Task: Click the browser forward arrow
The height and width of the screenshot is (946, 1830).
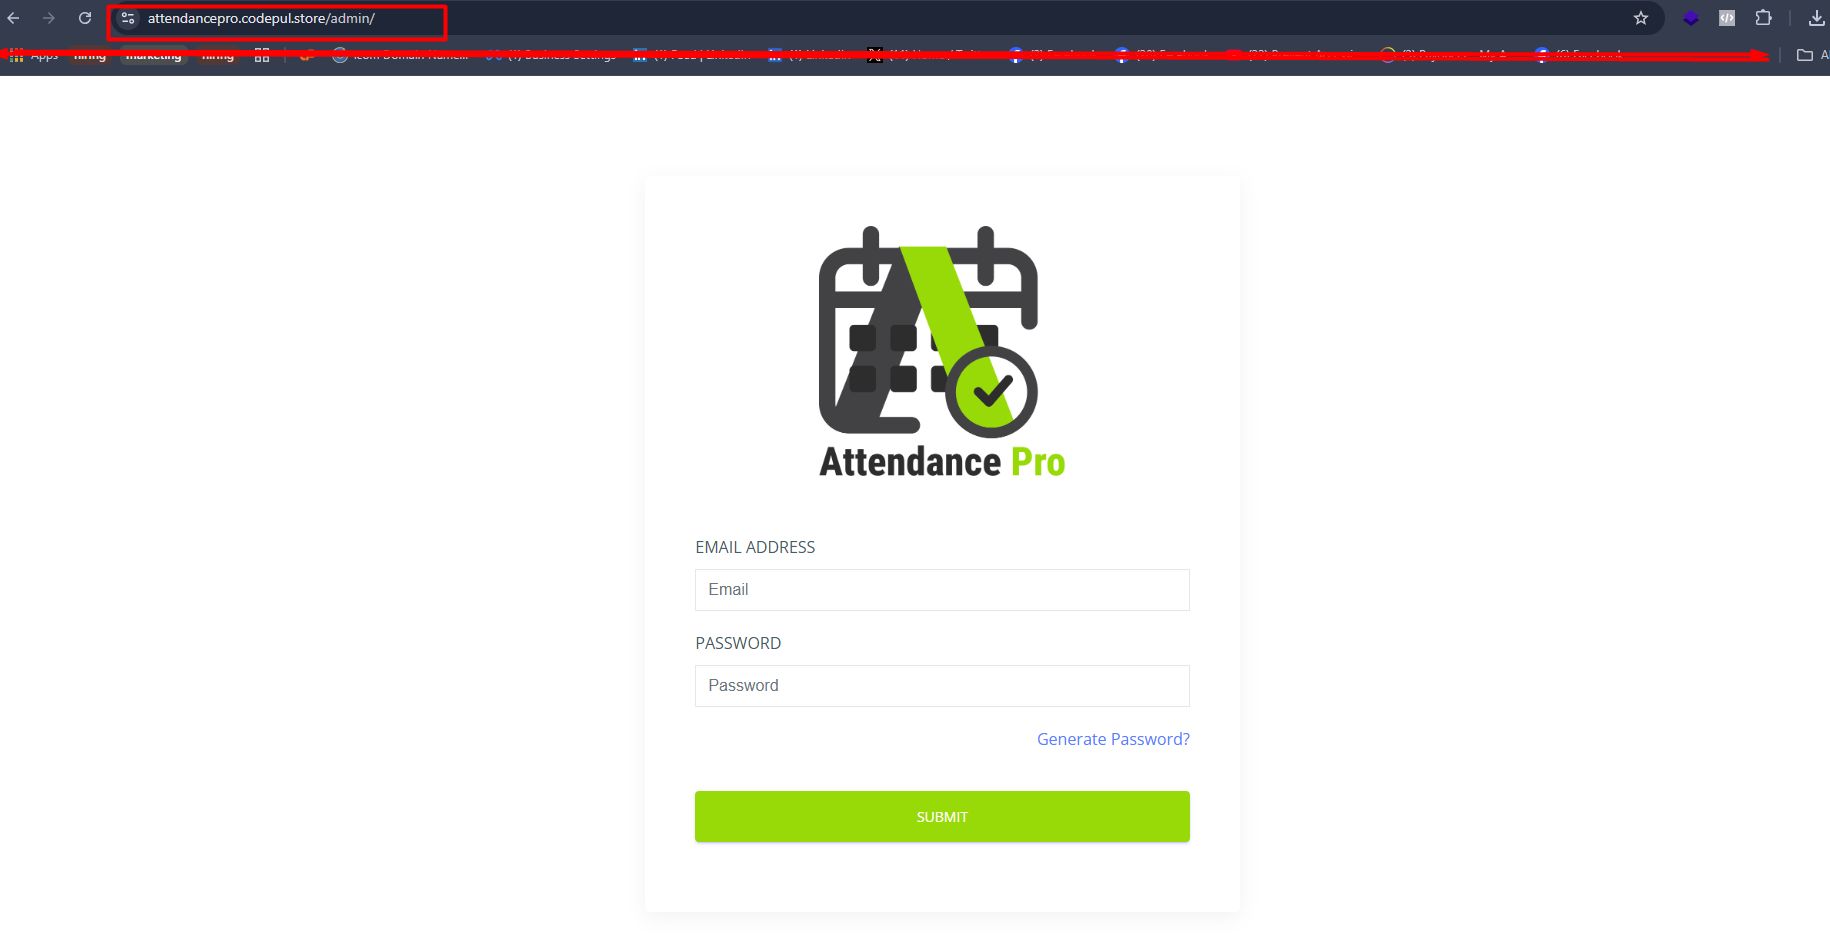Action: pyautogui.click(x=48, y=18)
